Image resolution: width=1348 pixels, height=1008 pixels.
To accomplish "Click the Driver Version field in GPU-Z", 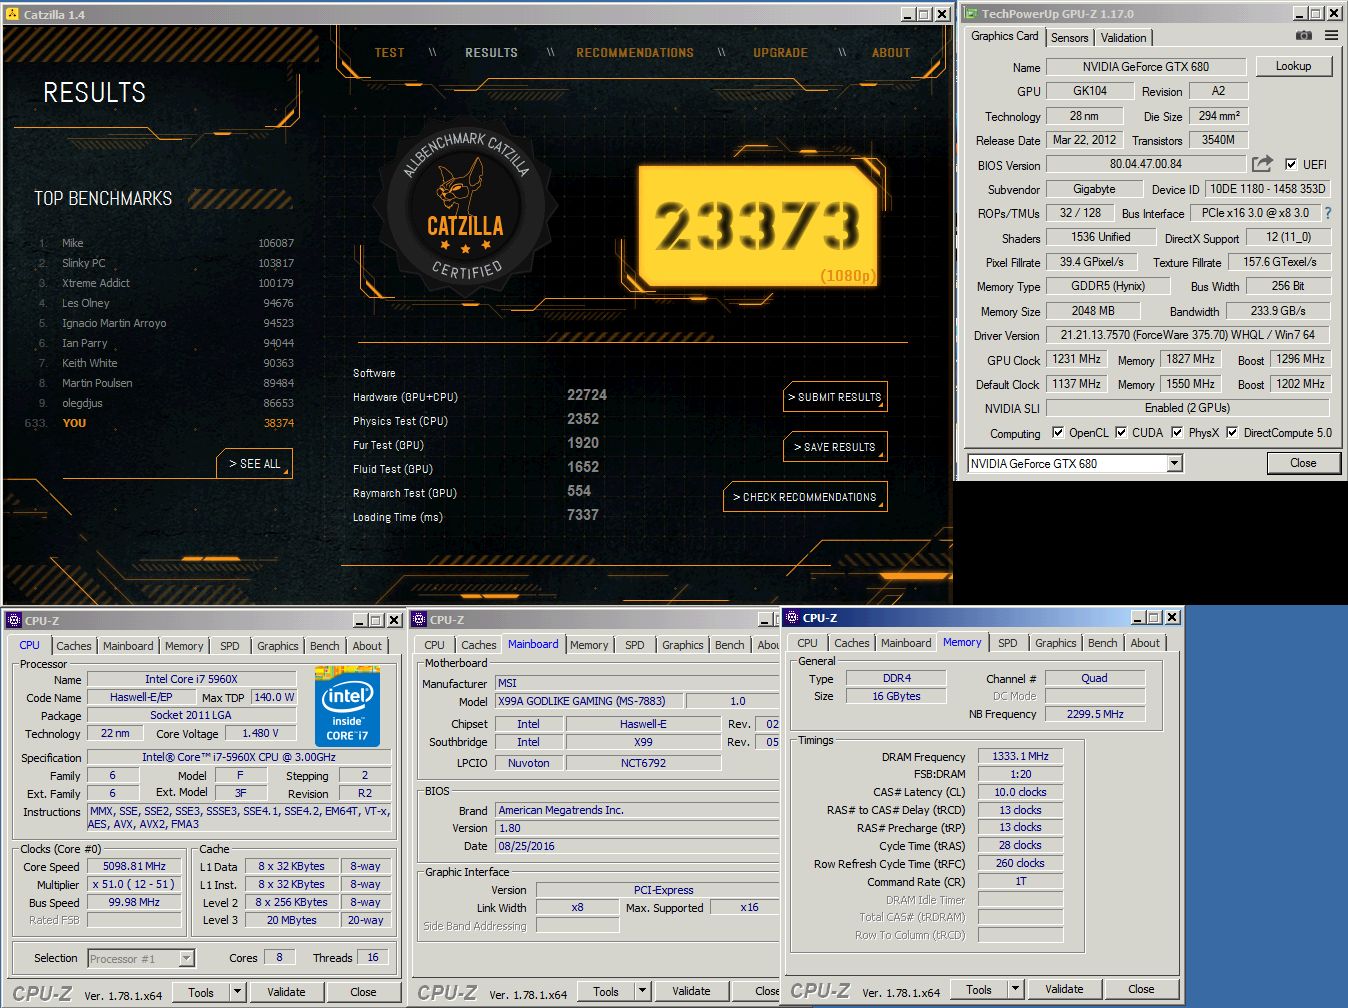I will tap(1188, 335).
